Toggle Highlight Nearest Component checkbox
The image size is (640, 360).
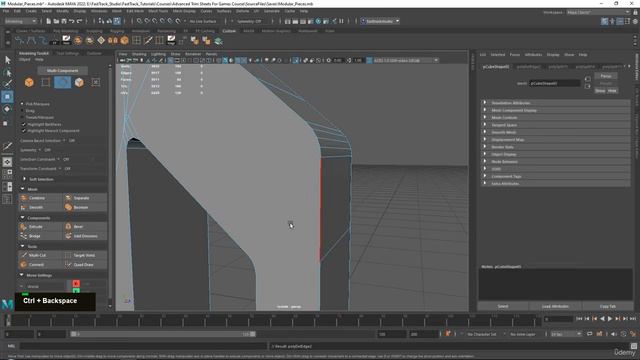(23, 131)
